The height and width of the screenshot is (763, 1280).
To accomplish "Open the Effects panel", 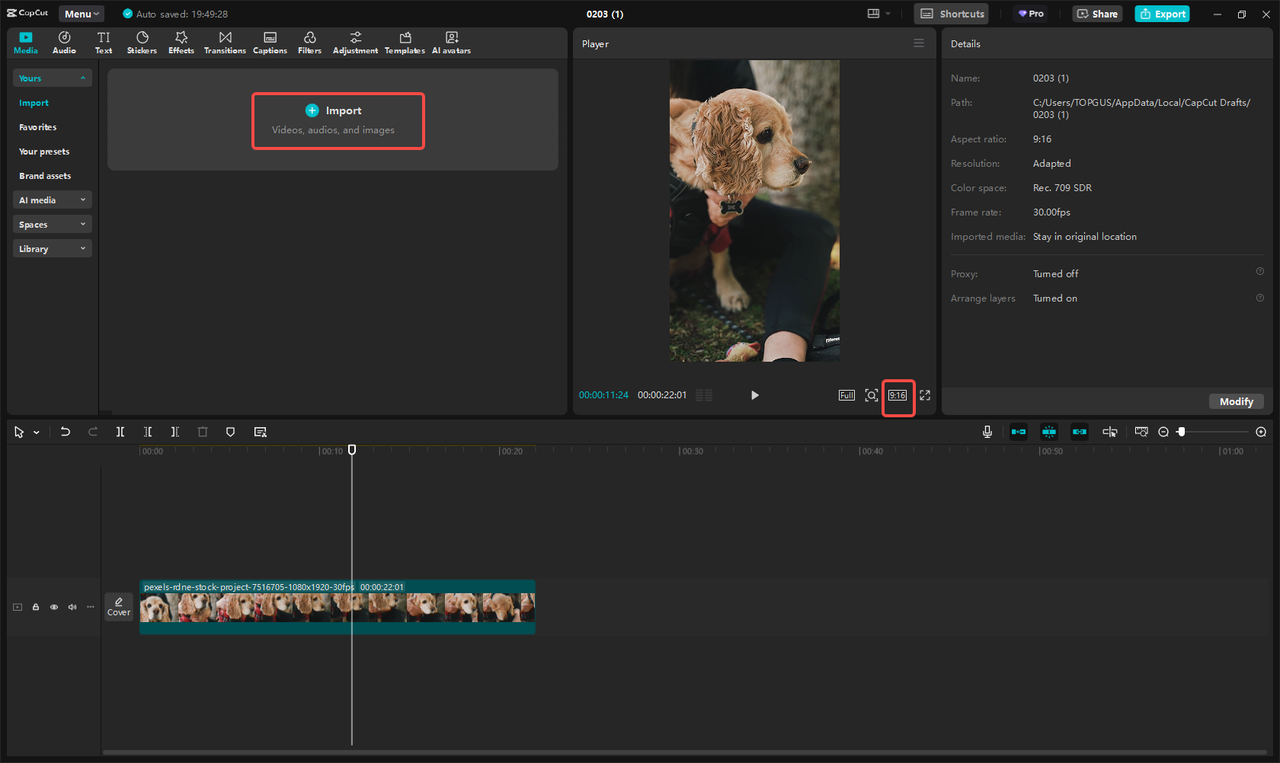I will click(181, 42).
